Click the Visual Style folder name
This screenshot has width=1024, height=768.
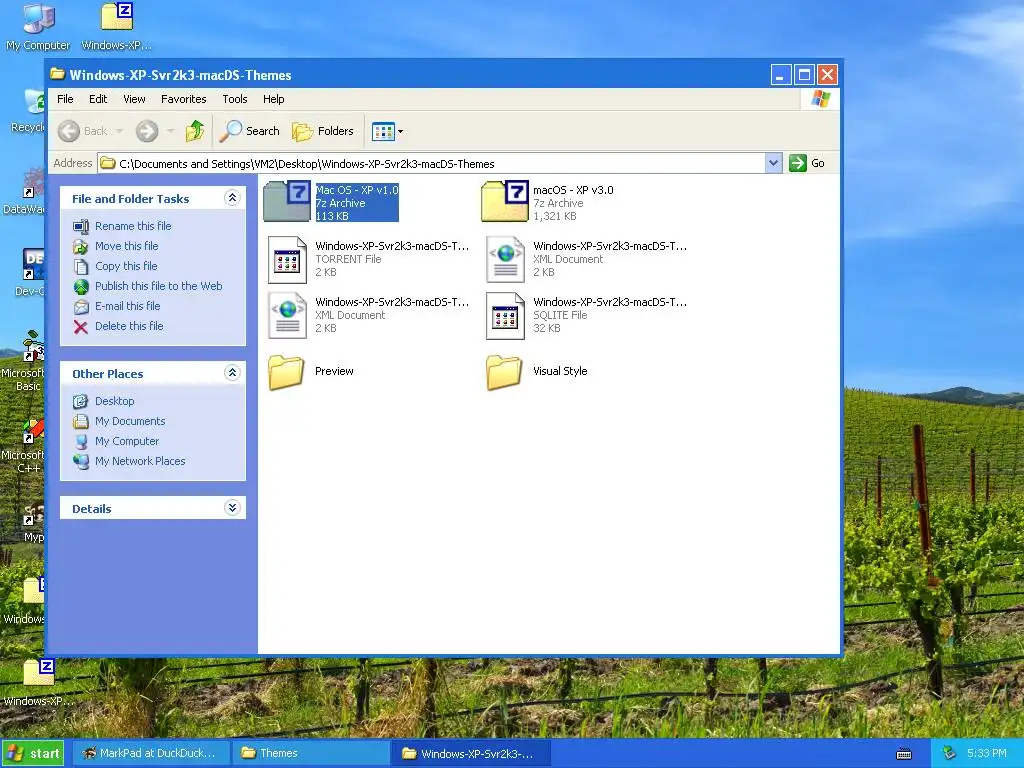click(x=560, y=371)
